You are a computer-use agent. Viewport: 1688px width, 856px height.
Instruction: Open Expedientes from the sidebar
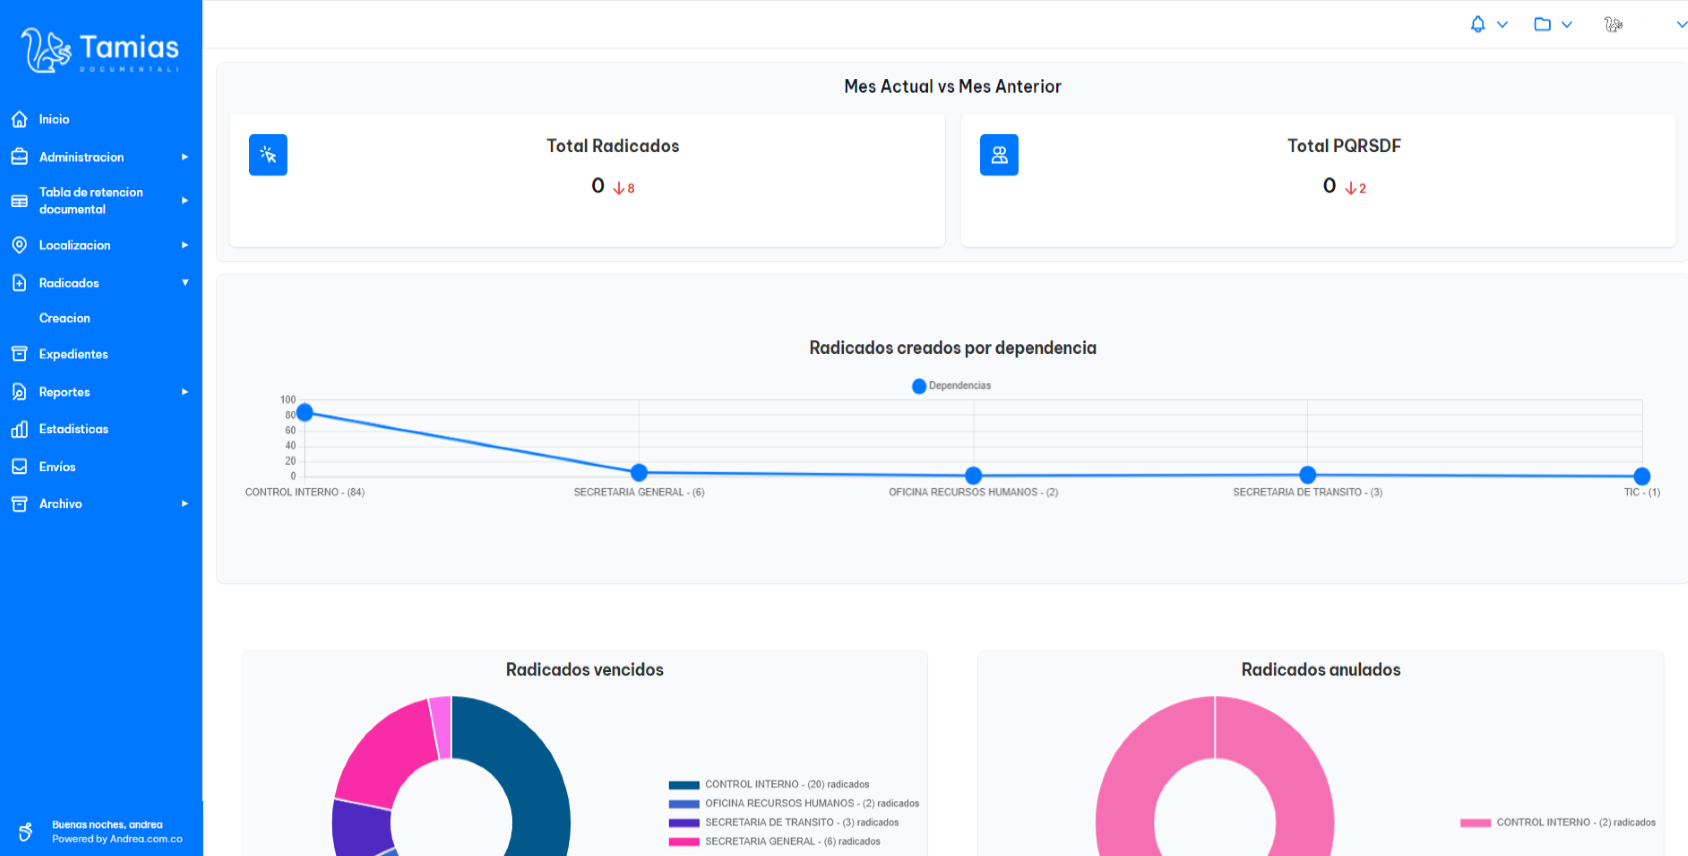pos(73,354)
